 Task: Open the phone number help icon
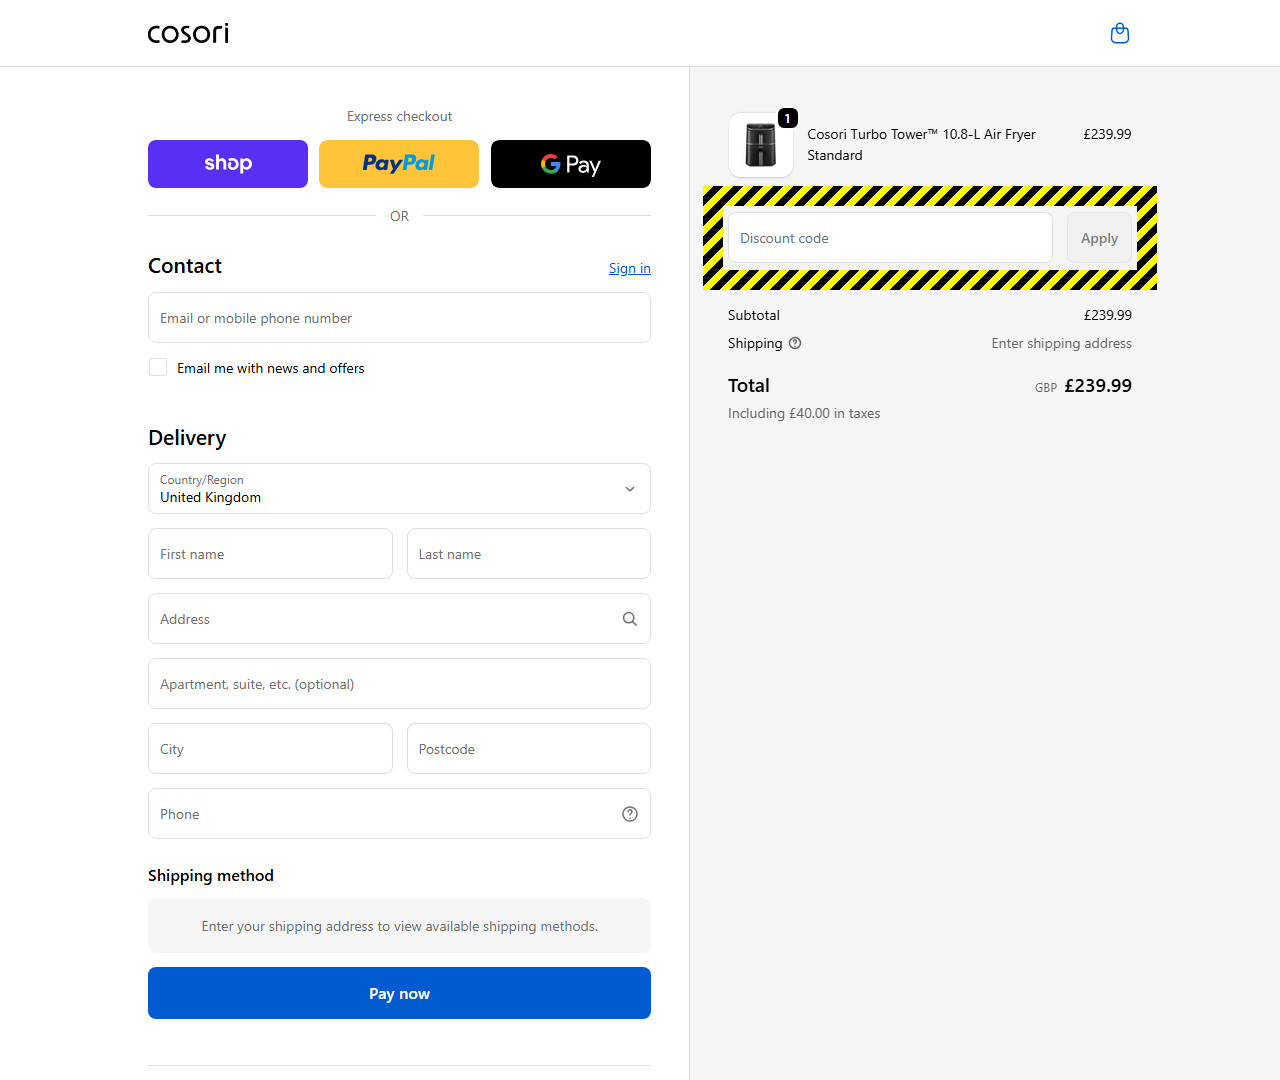point(629,813)
